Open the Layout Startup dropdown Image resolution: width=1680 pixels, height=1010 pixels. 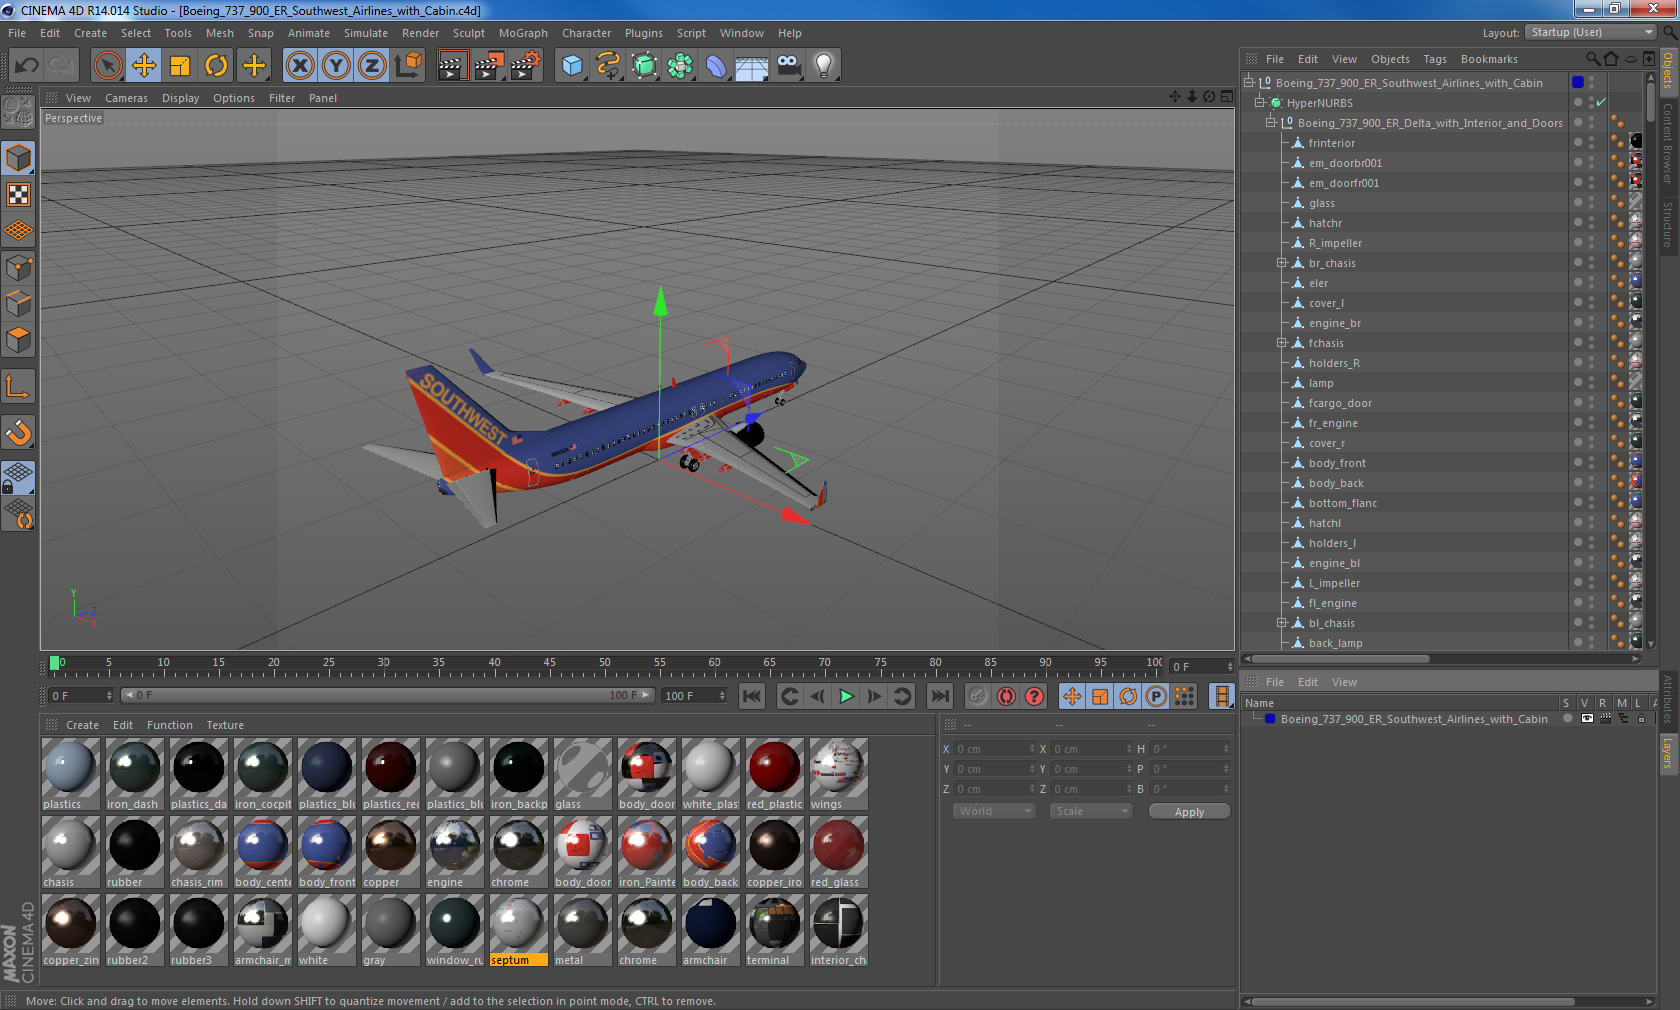[x=1591, y=32]
